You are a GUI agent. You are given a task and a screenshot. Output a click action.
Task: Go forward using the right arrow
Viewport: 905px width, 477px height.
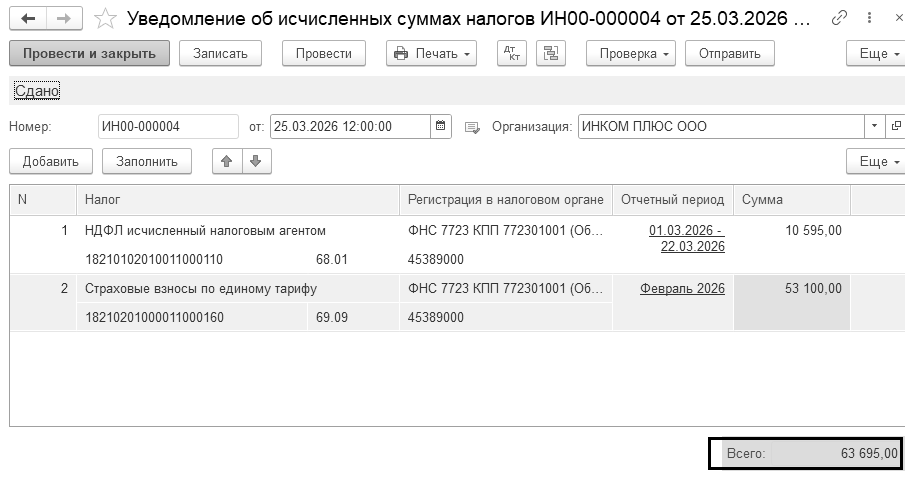tap(63, 18)
